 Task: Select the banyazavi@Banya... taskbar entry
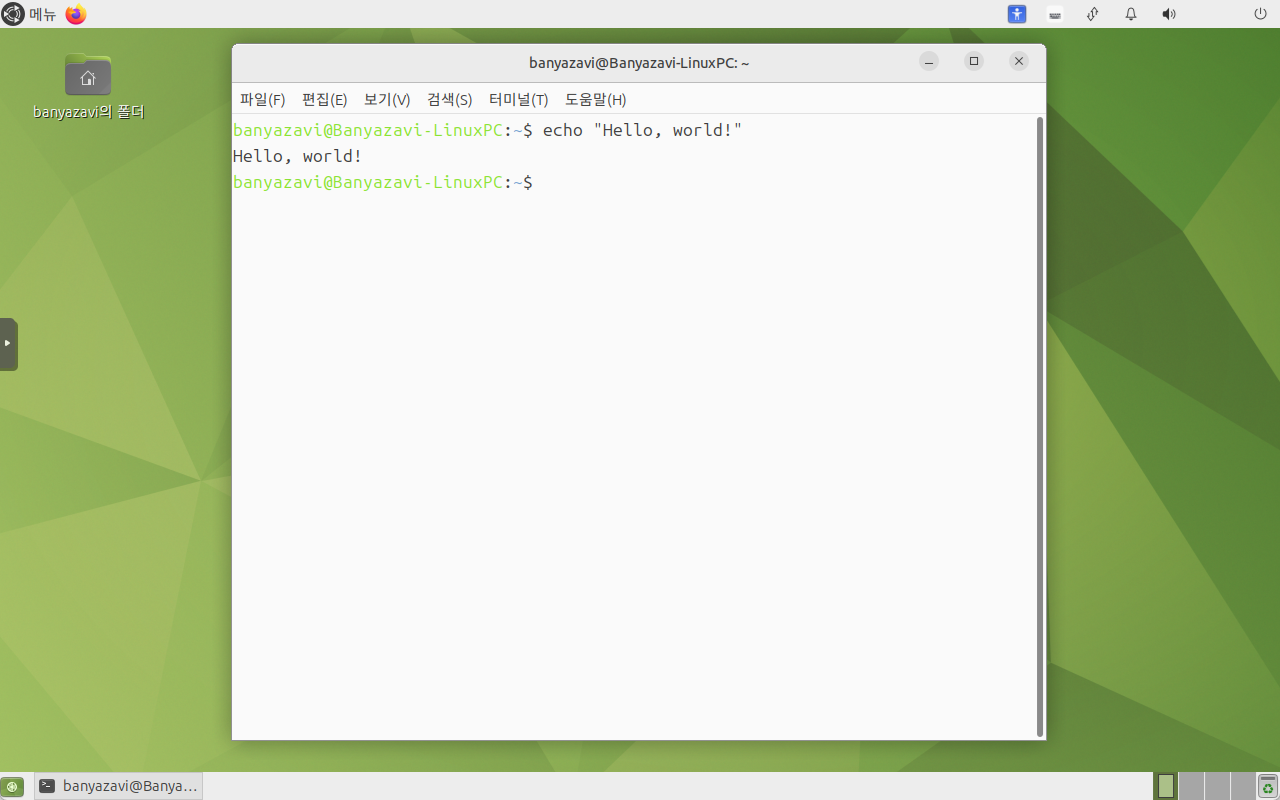[119, 786]
